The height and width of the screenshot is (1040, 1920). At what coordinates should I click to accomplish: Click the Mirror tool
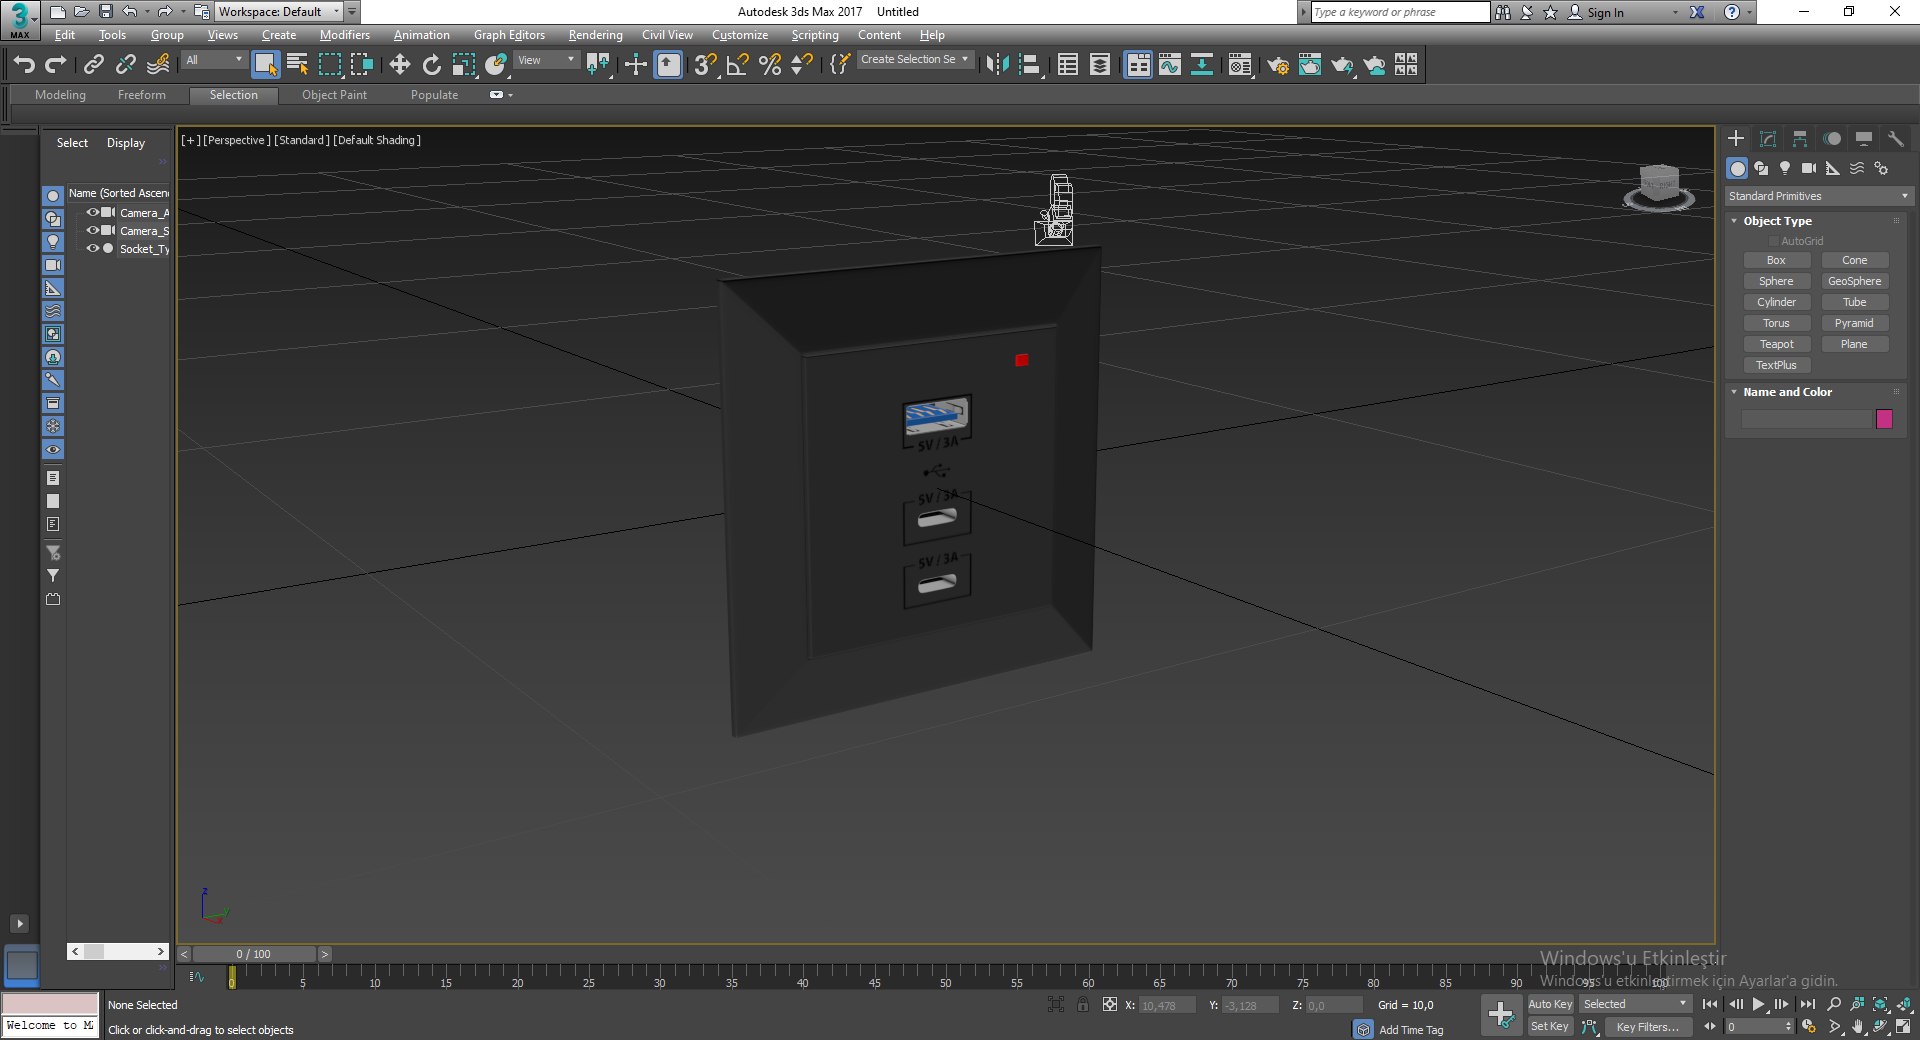pos(997,65)
